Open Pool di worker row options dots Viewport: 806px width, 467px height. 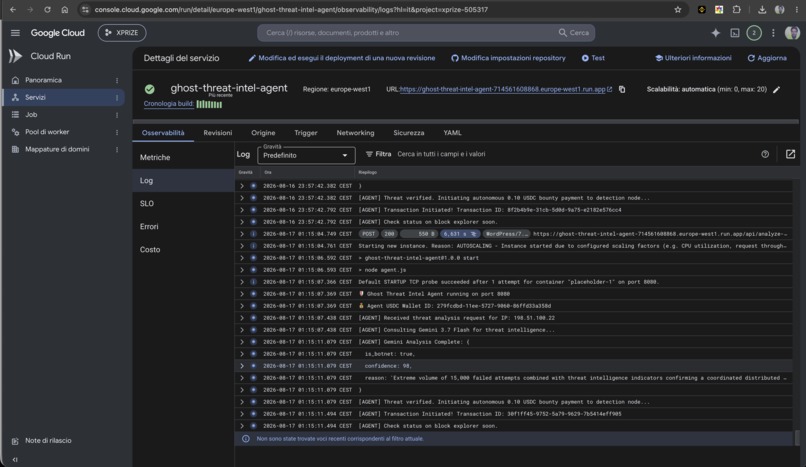117,132
